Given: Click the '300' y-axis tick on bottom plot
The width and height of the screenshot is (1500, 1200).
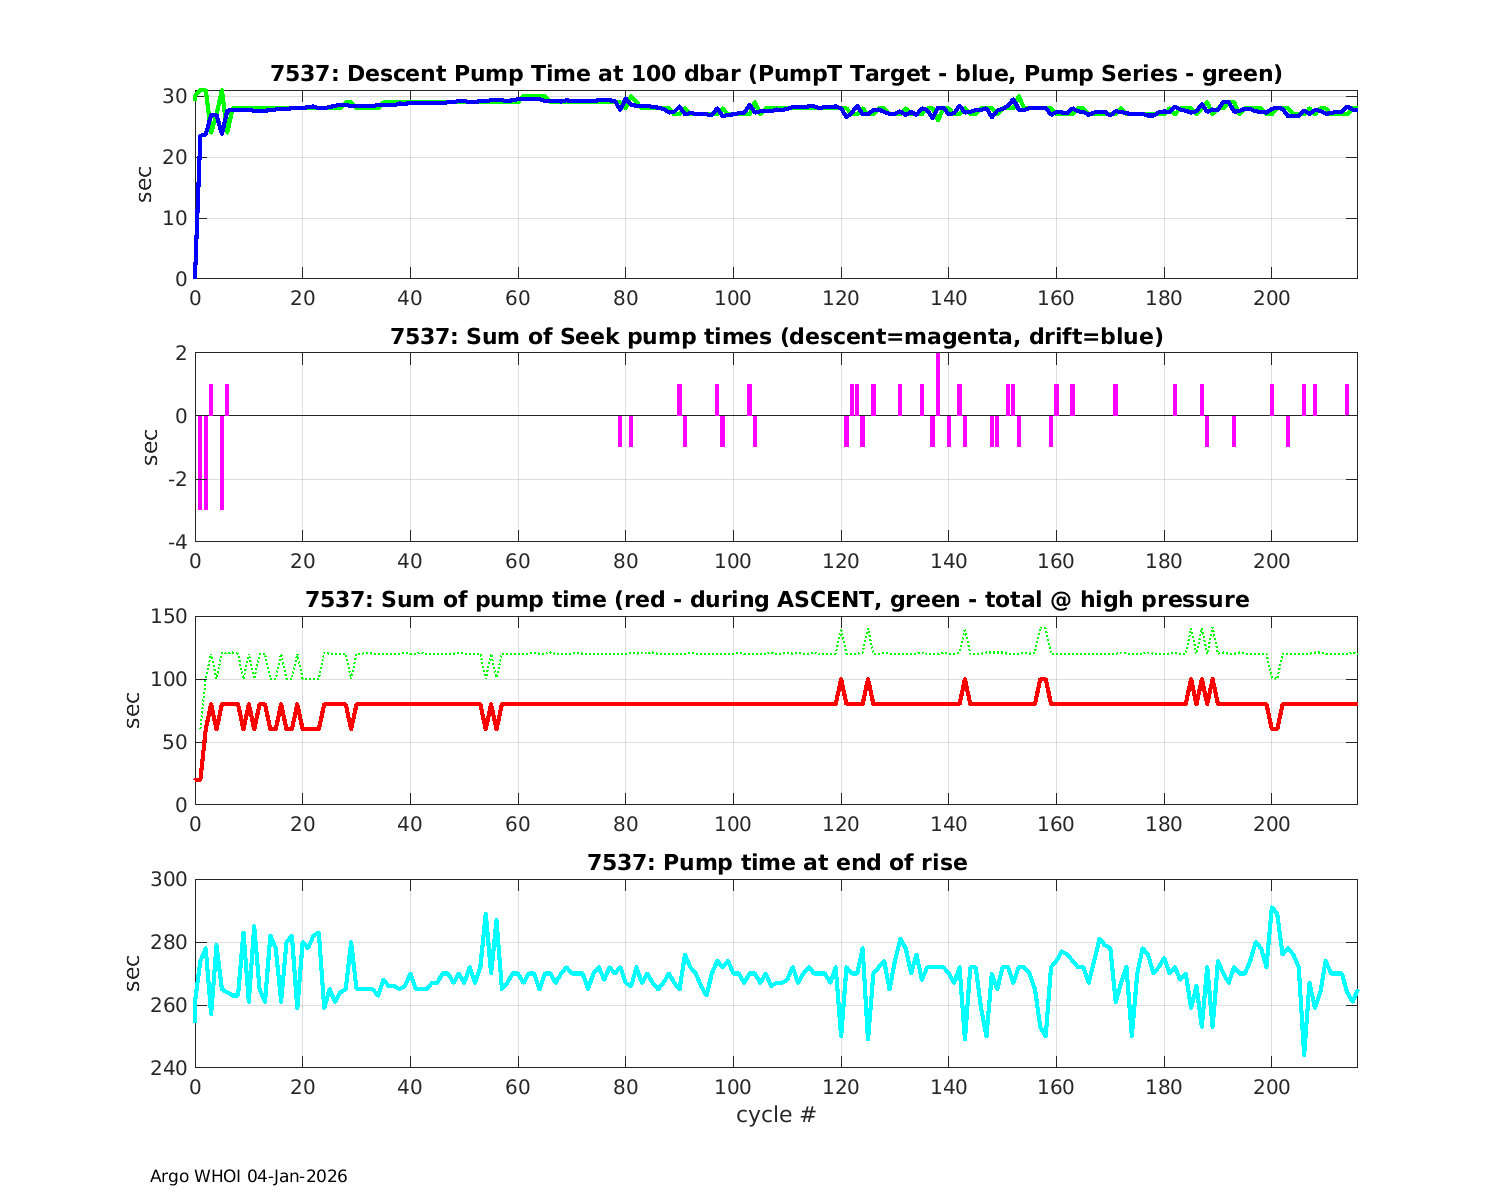Looking at the screenshot, I should click(172, 880).
